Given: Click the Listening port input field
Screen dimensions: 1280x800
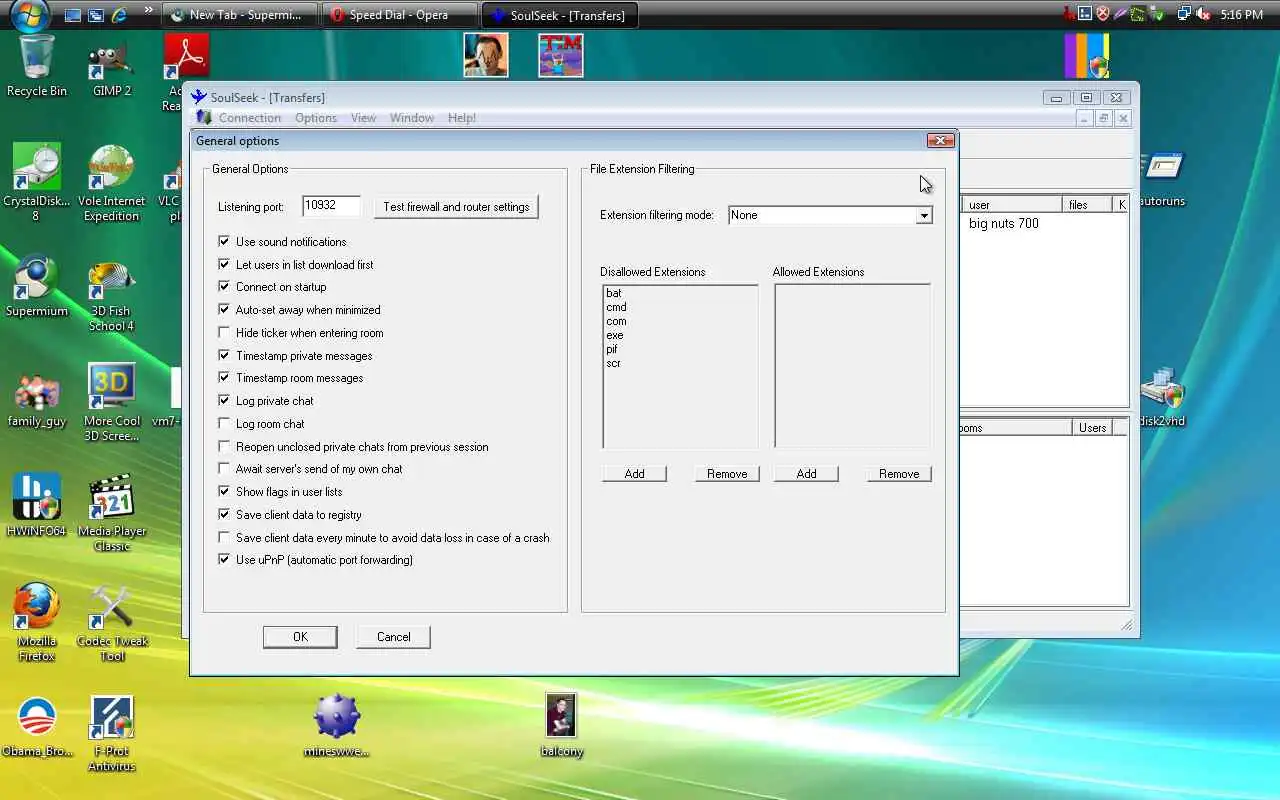Looking at the screenshot, I should (331, 206).
